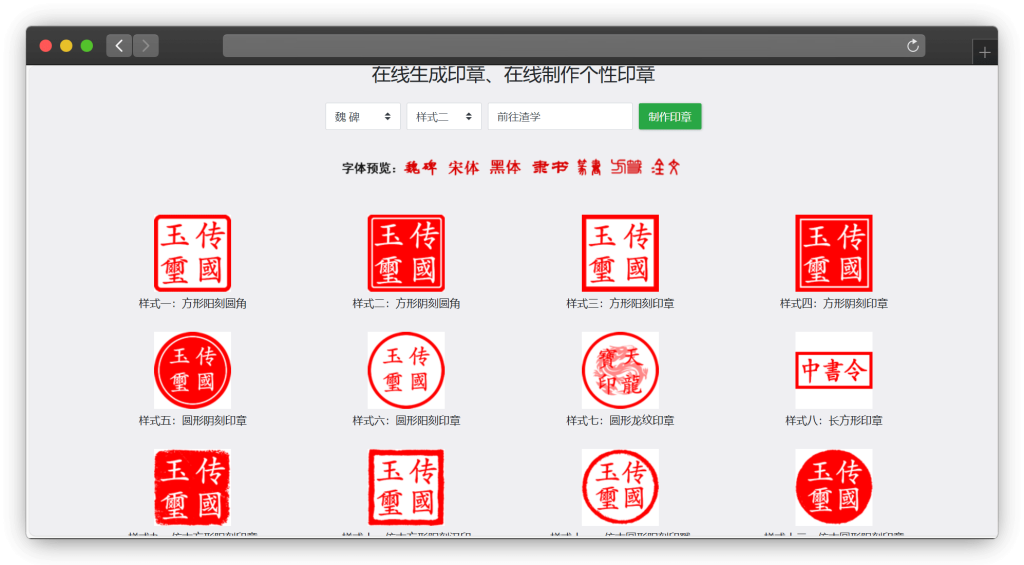
Task: Select the 黑体 font preview sample
Action: tap(505, 168)
